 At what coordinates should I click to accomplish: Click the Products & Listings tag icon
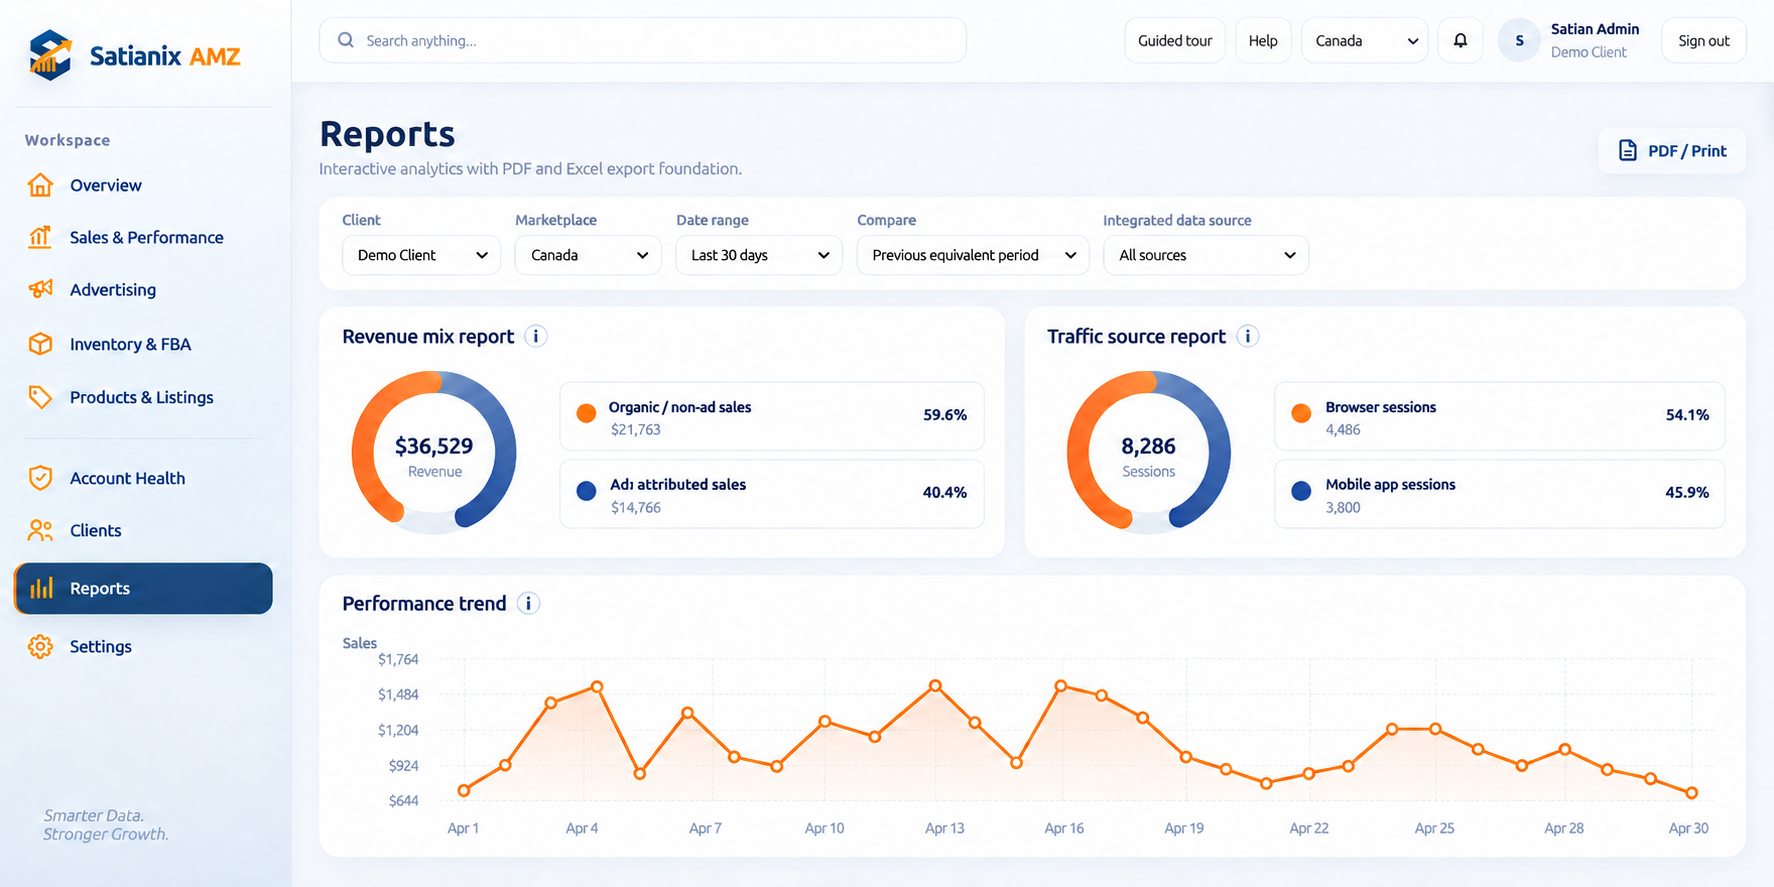[40, 397]
